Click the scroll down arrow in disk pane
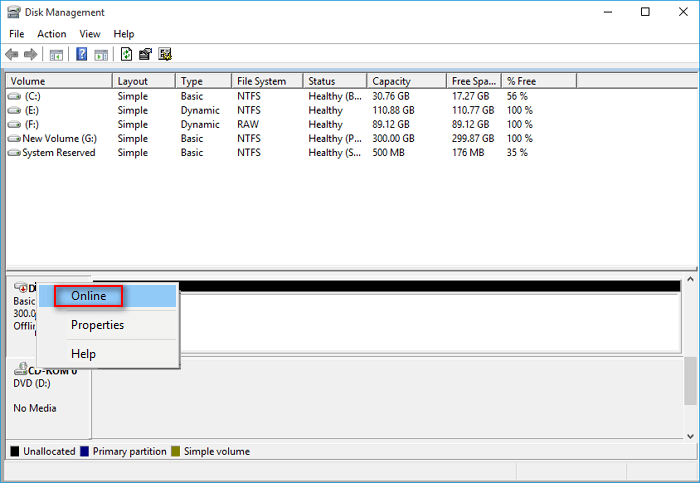The height and width of the screenshot is (483, 700). [x=689, y=435]
